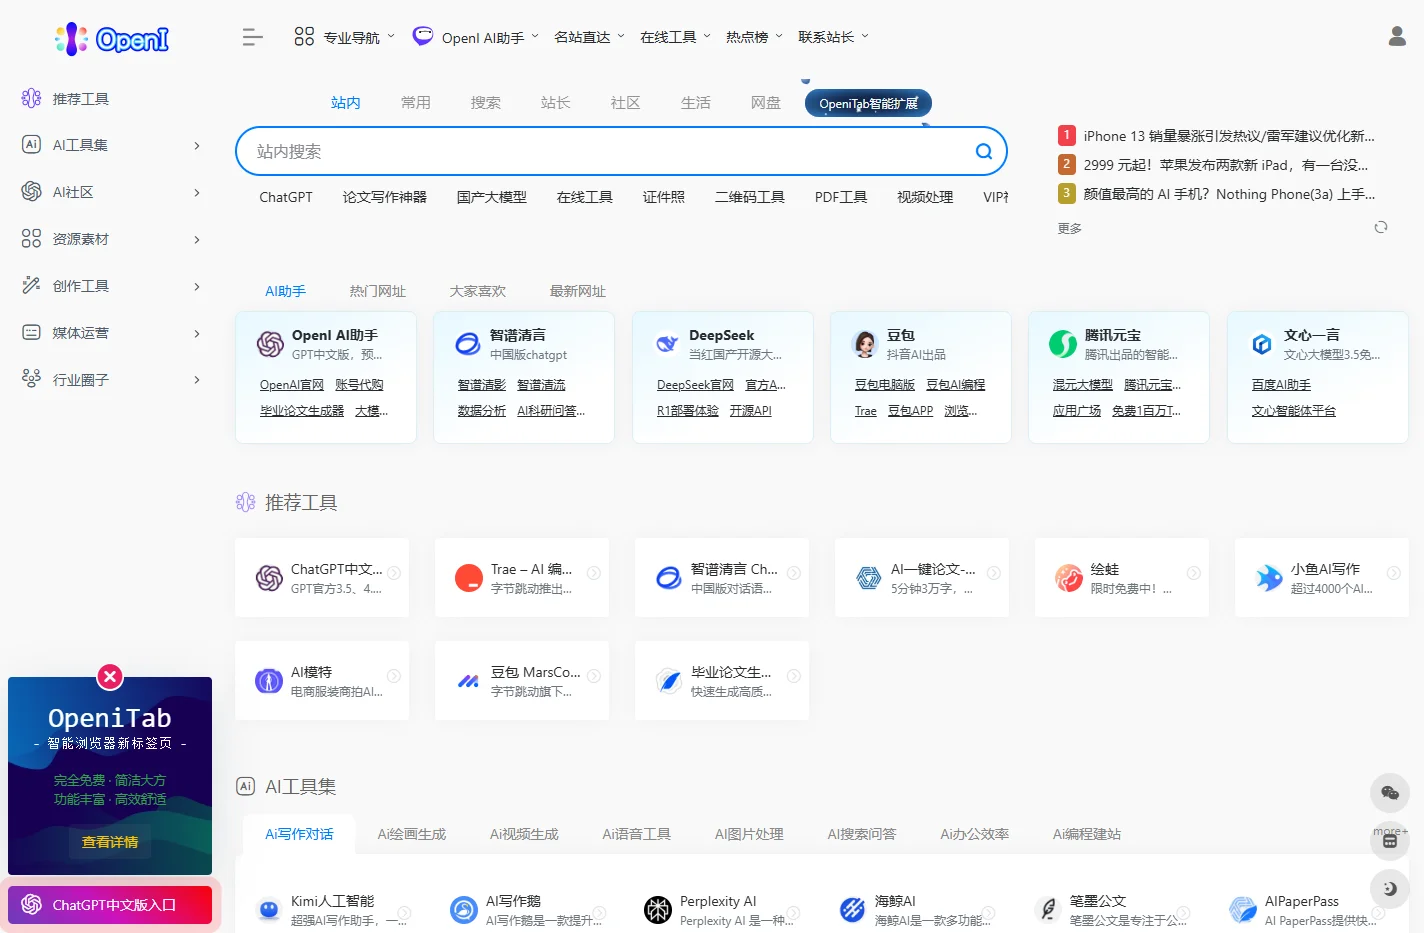Open the AI模特 tool icon
The width and height of the screenshot is (1424, 933).
(x=269, y=681)
